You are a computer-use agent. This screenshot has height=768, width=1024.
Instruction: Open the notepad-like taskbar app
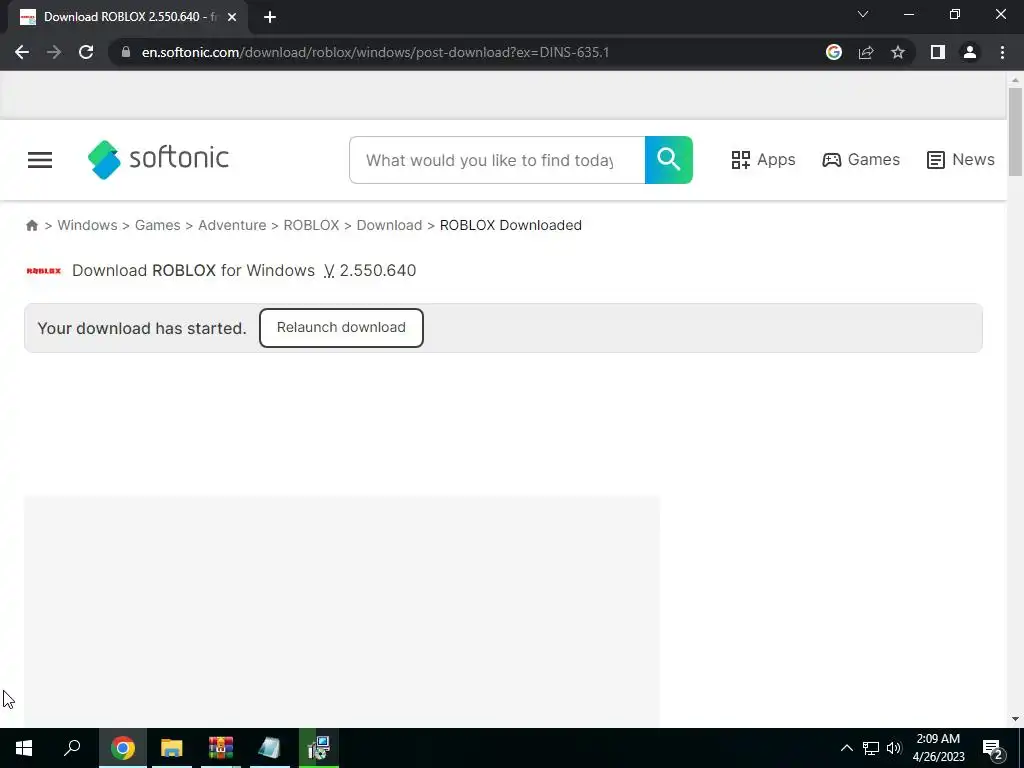pos(270,748)
